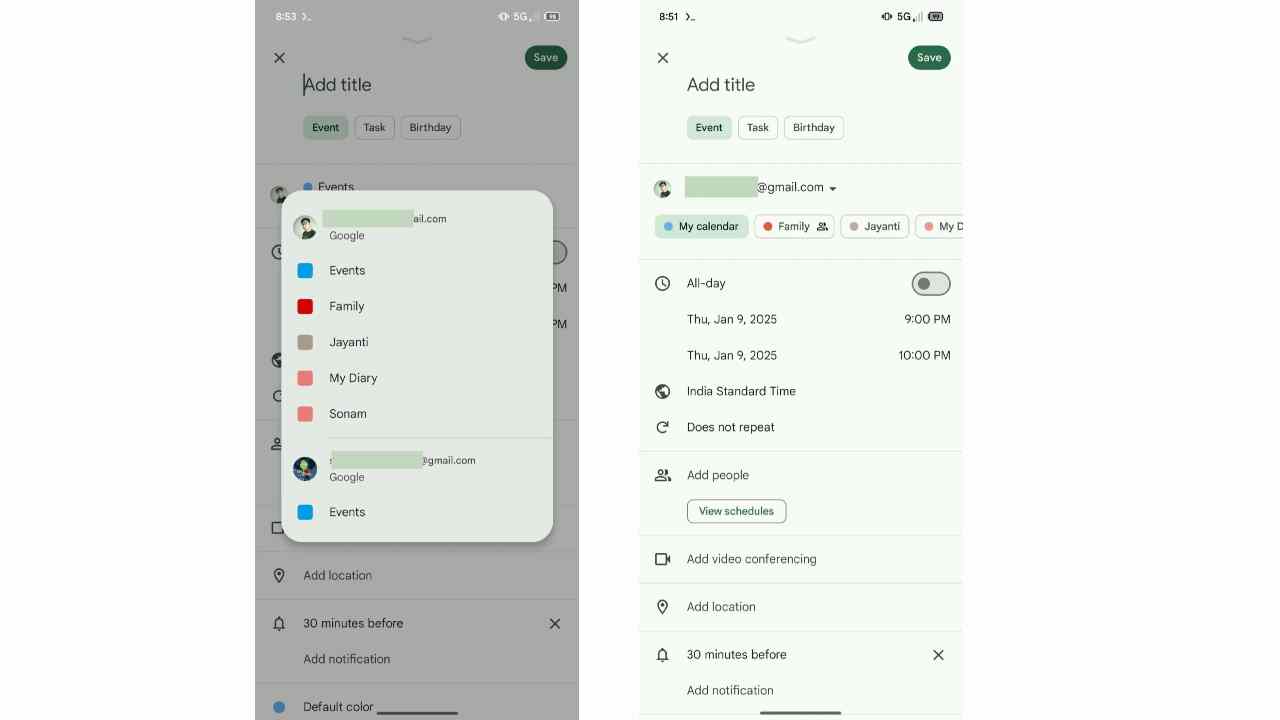The image size is (1280, 720).
Task: Switch to Birthday tab in right screen
Action: tap(814, 127)
